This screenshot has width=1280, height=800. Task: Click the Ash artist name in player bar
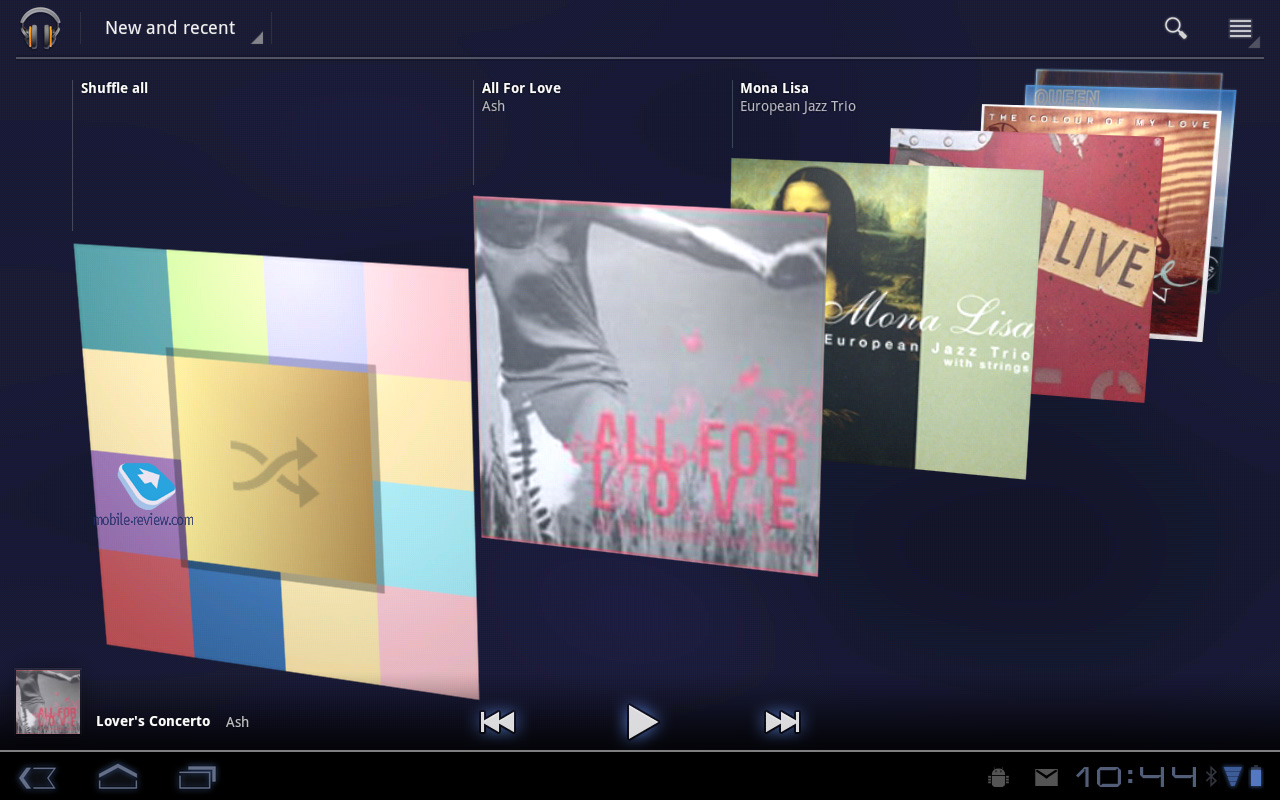(237, 722)
